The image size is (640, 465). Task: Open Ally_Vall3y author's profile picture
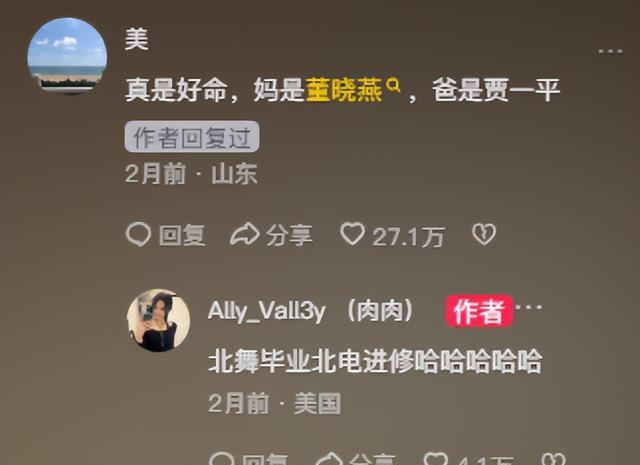tap(158, 320)
